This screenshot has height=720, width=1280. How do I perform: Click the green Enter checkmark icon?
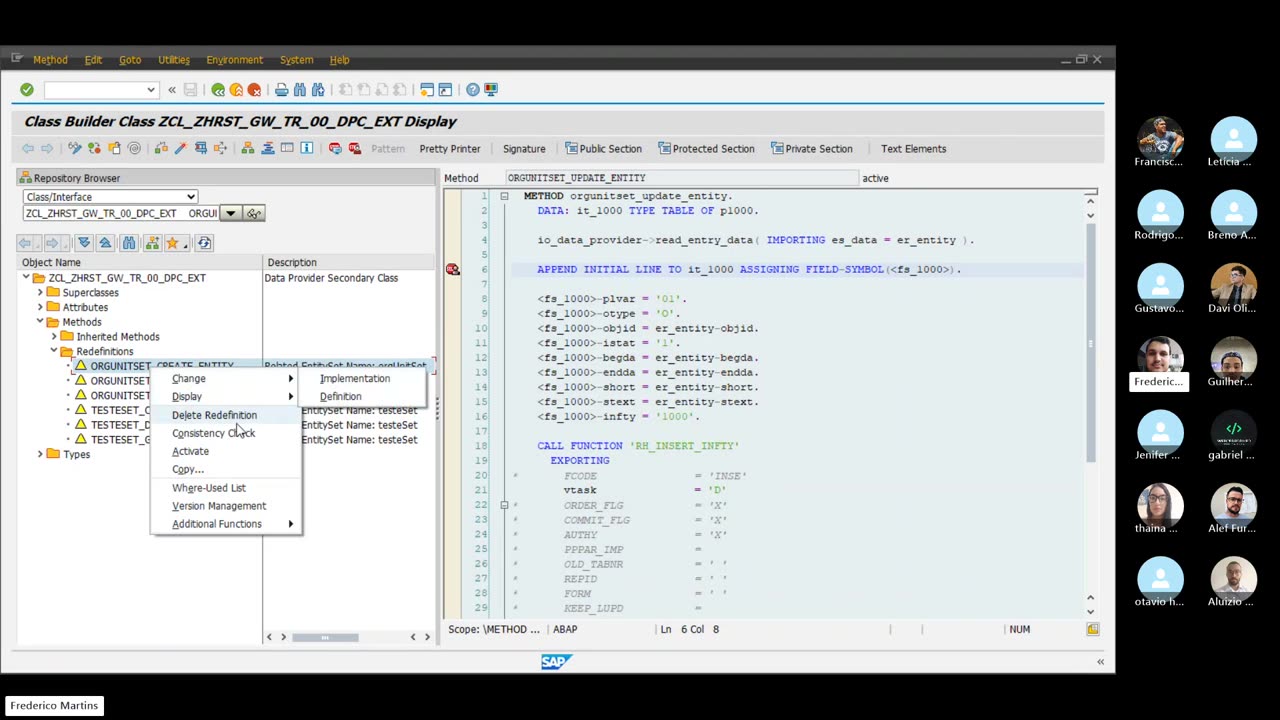coord(27,90)
